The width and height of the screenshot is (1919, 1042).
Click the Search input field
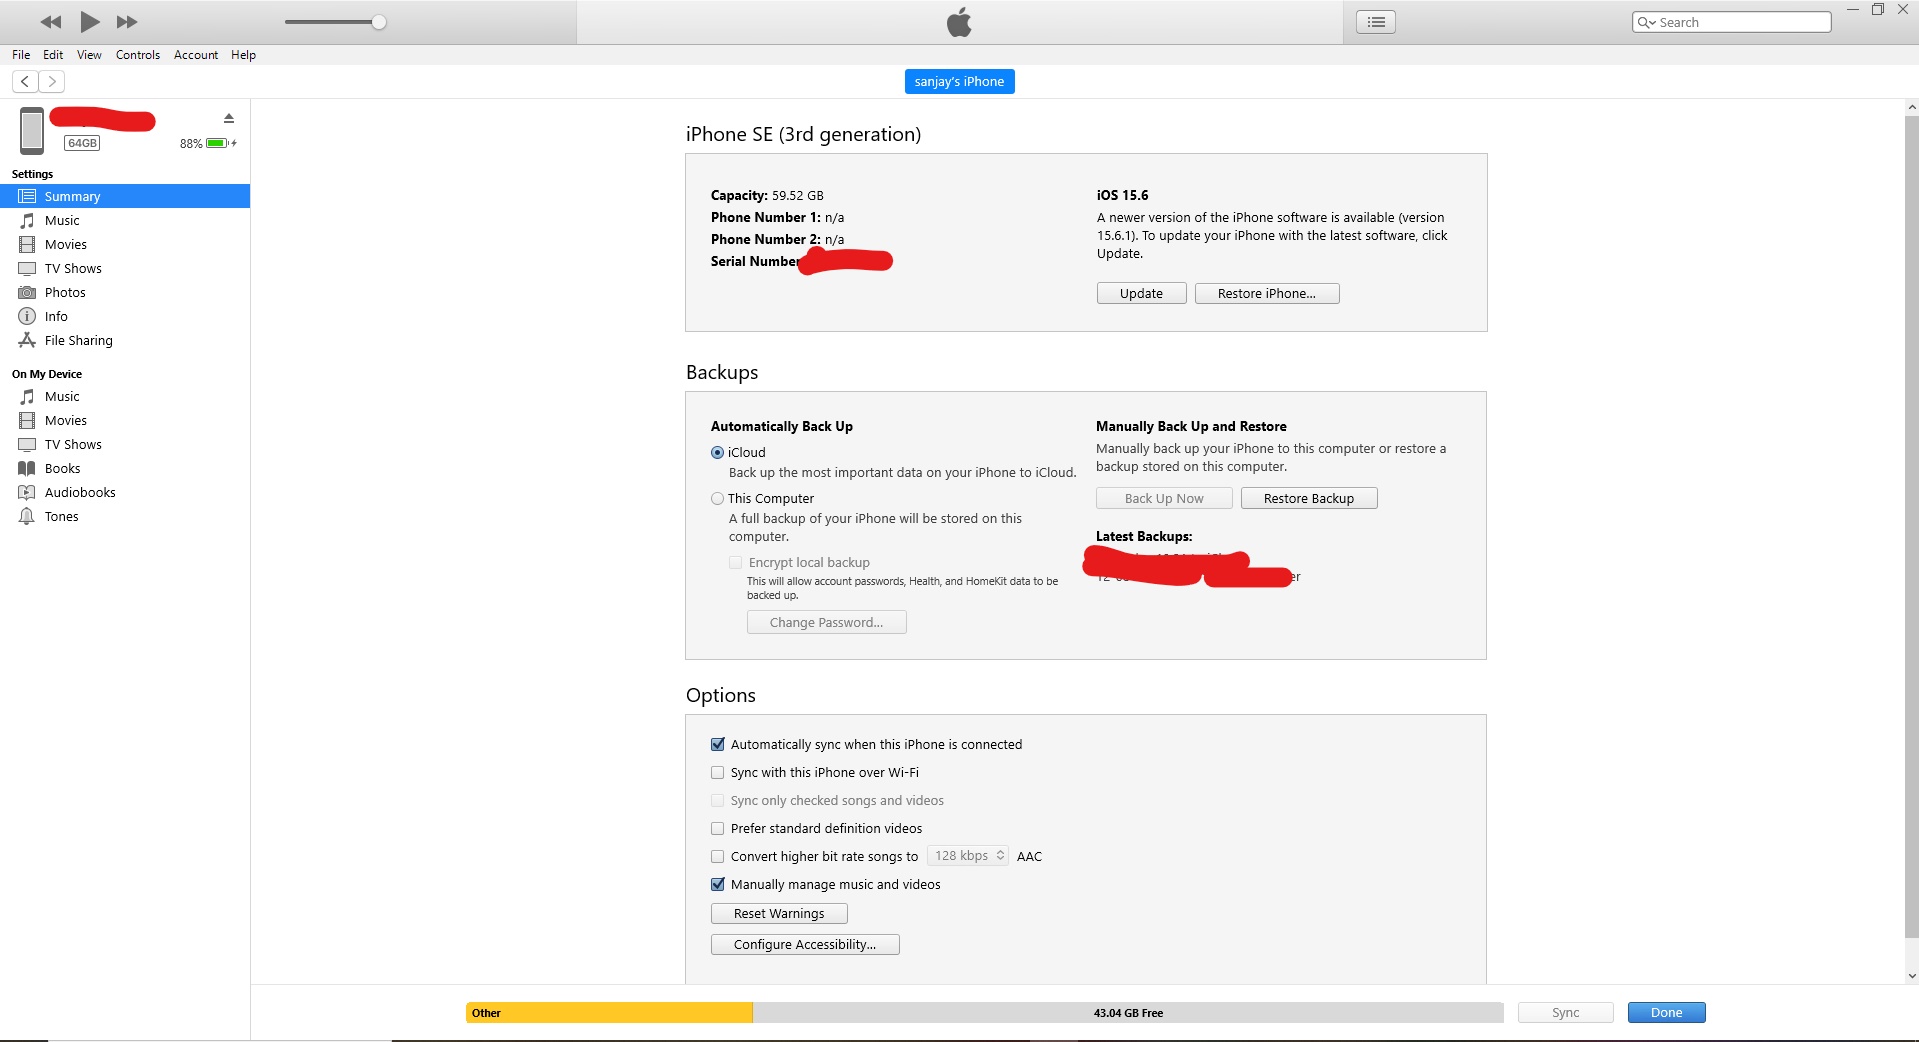(1732, 22)
